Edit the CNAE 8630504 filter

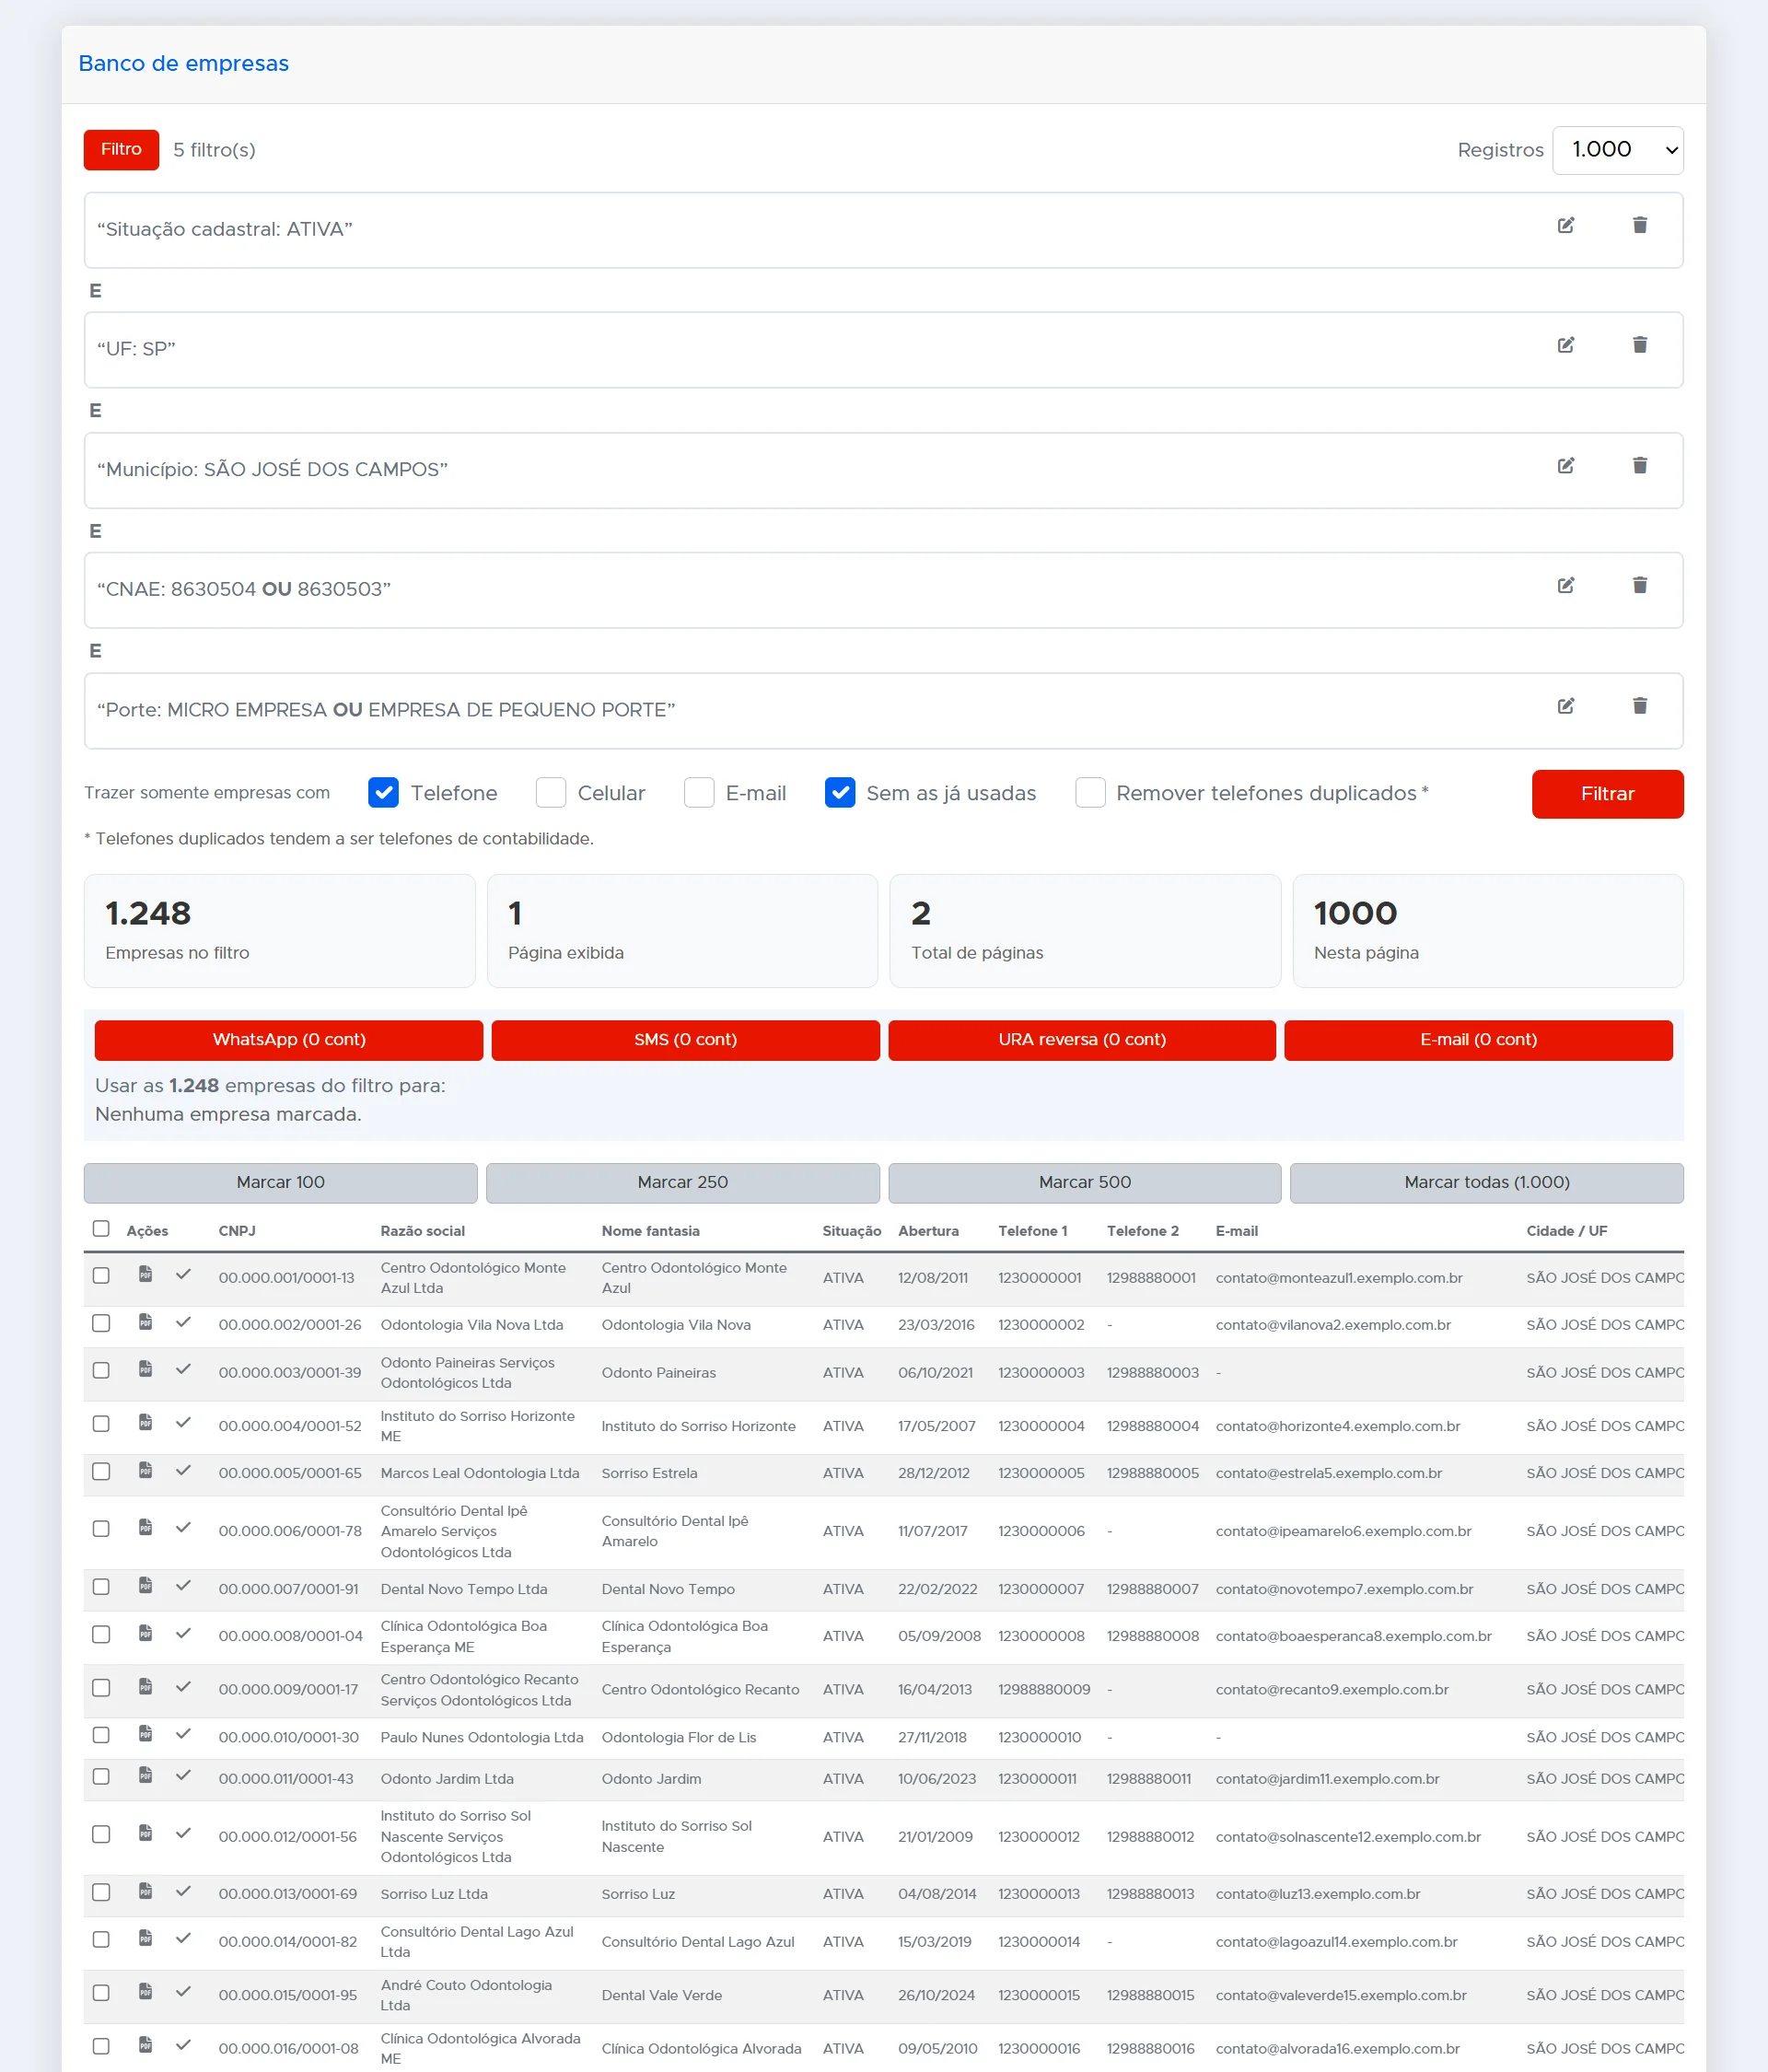click(x=1566, y=586)
